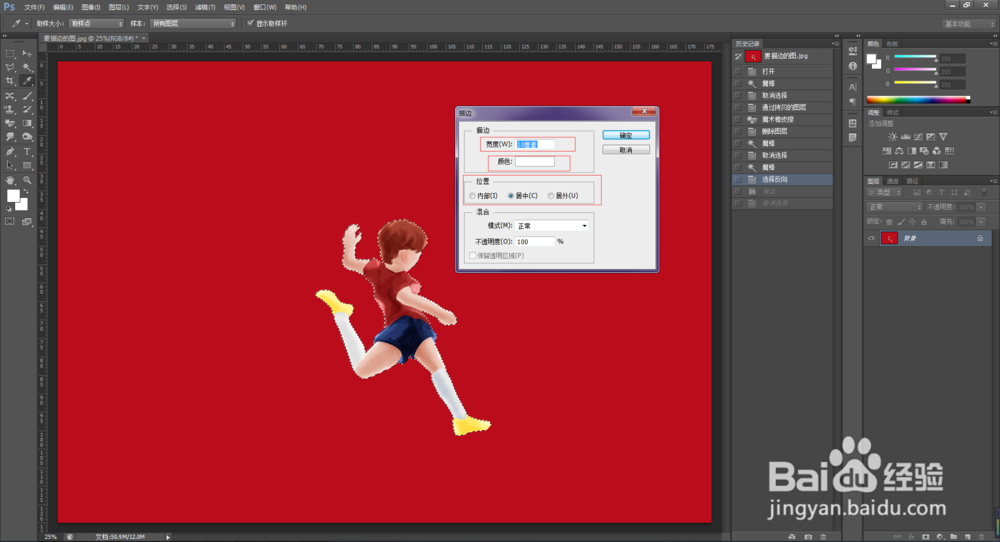Open the blend Mode dropdown in Stroke dialog

[x=552, y=226]
